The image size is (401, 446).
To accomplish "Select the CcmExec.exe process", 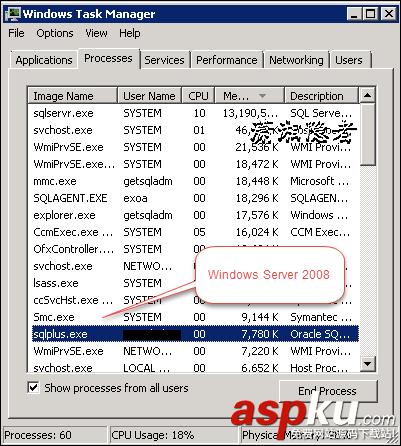I will (x=195, y=232).
